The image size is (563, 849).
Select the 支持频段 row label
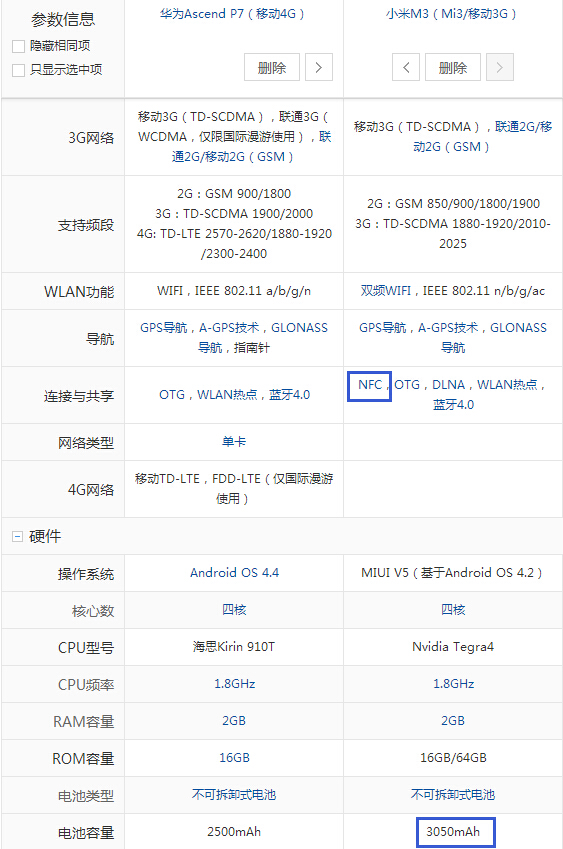86,225
